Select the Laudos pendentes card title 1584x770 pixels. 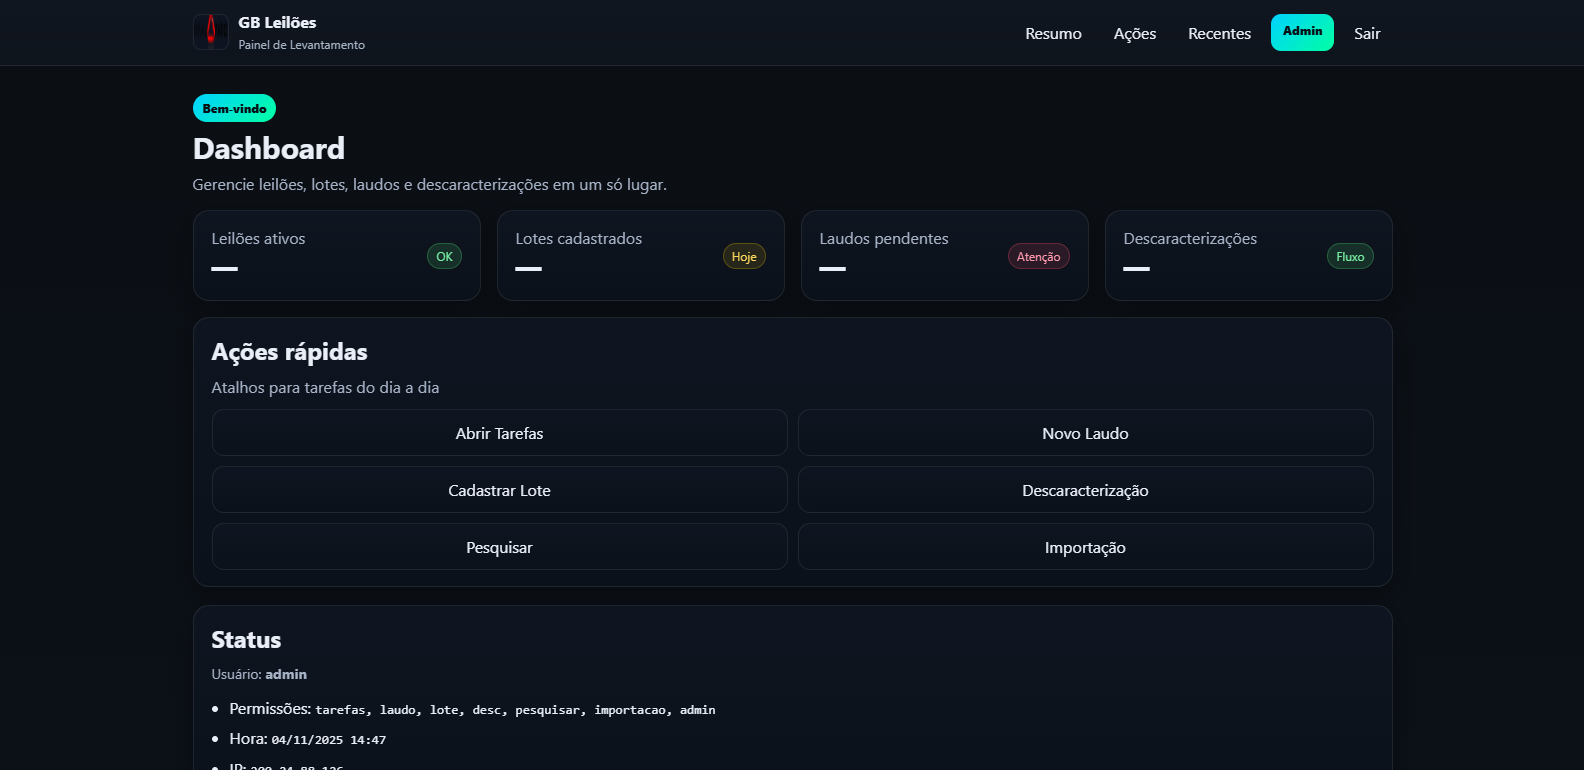pyautogui.click(x=883, y=238)
